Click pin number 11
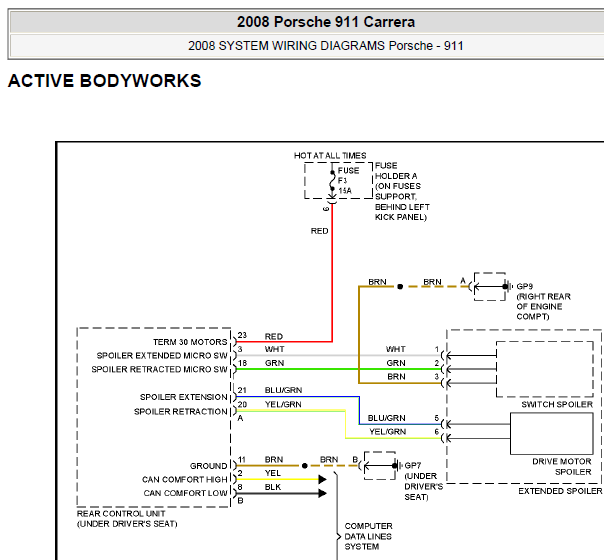Screen dimensions: 604x560 point(242,459)
